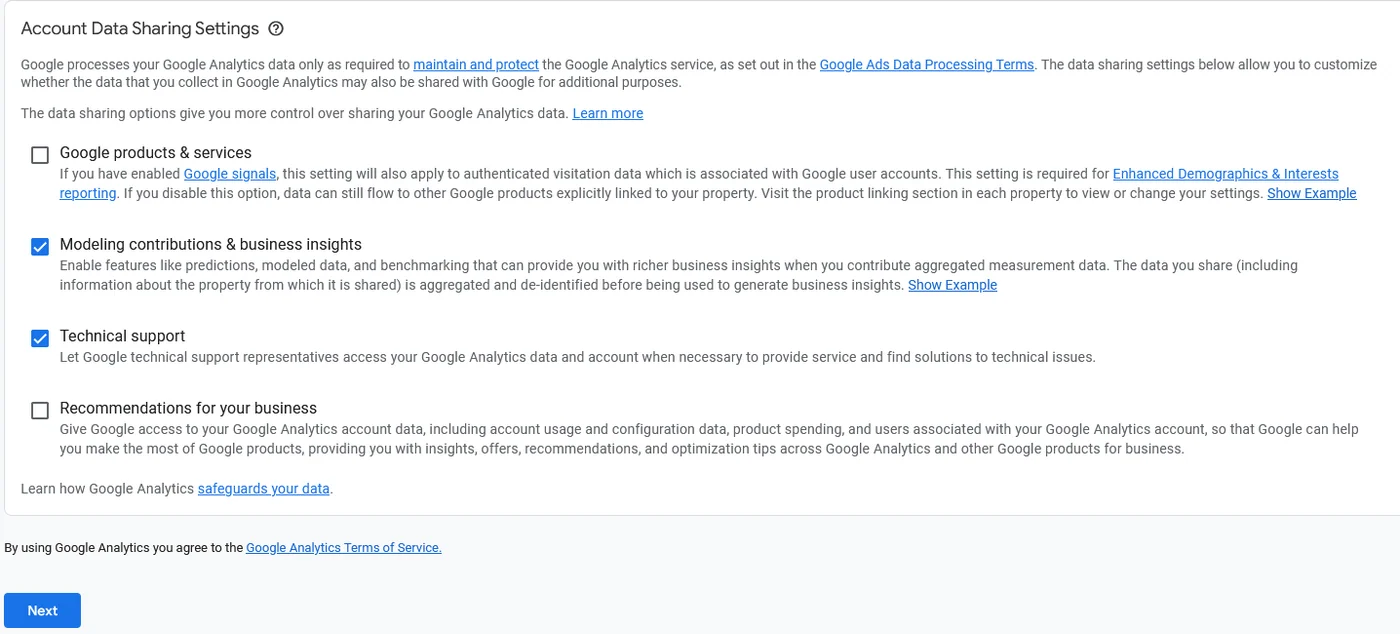Image resolution: width=1400 pixels, height=634 pixels.
Task: Click the Technical support label text
Action: [x=123, y=337]
